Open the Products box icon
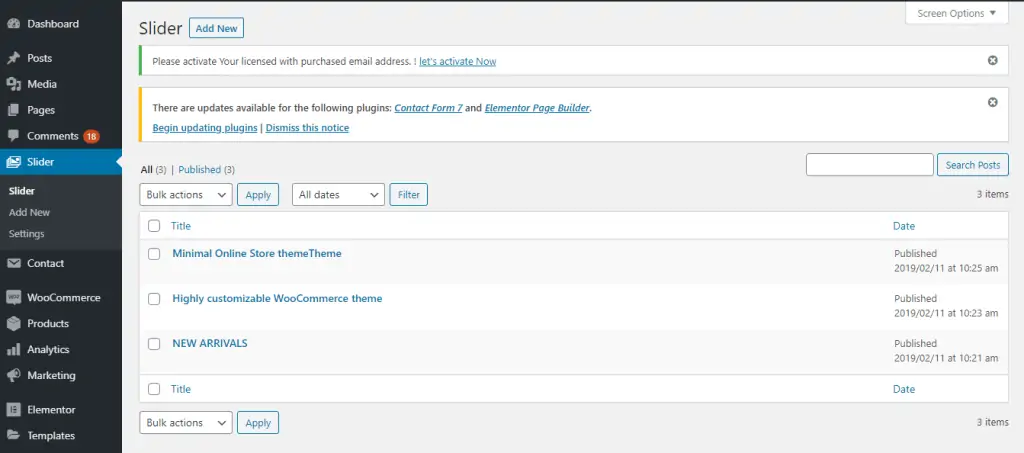 (13, 324)
